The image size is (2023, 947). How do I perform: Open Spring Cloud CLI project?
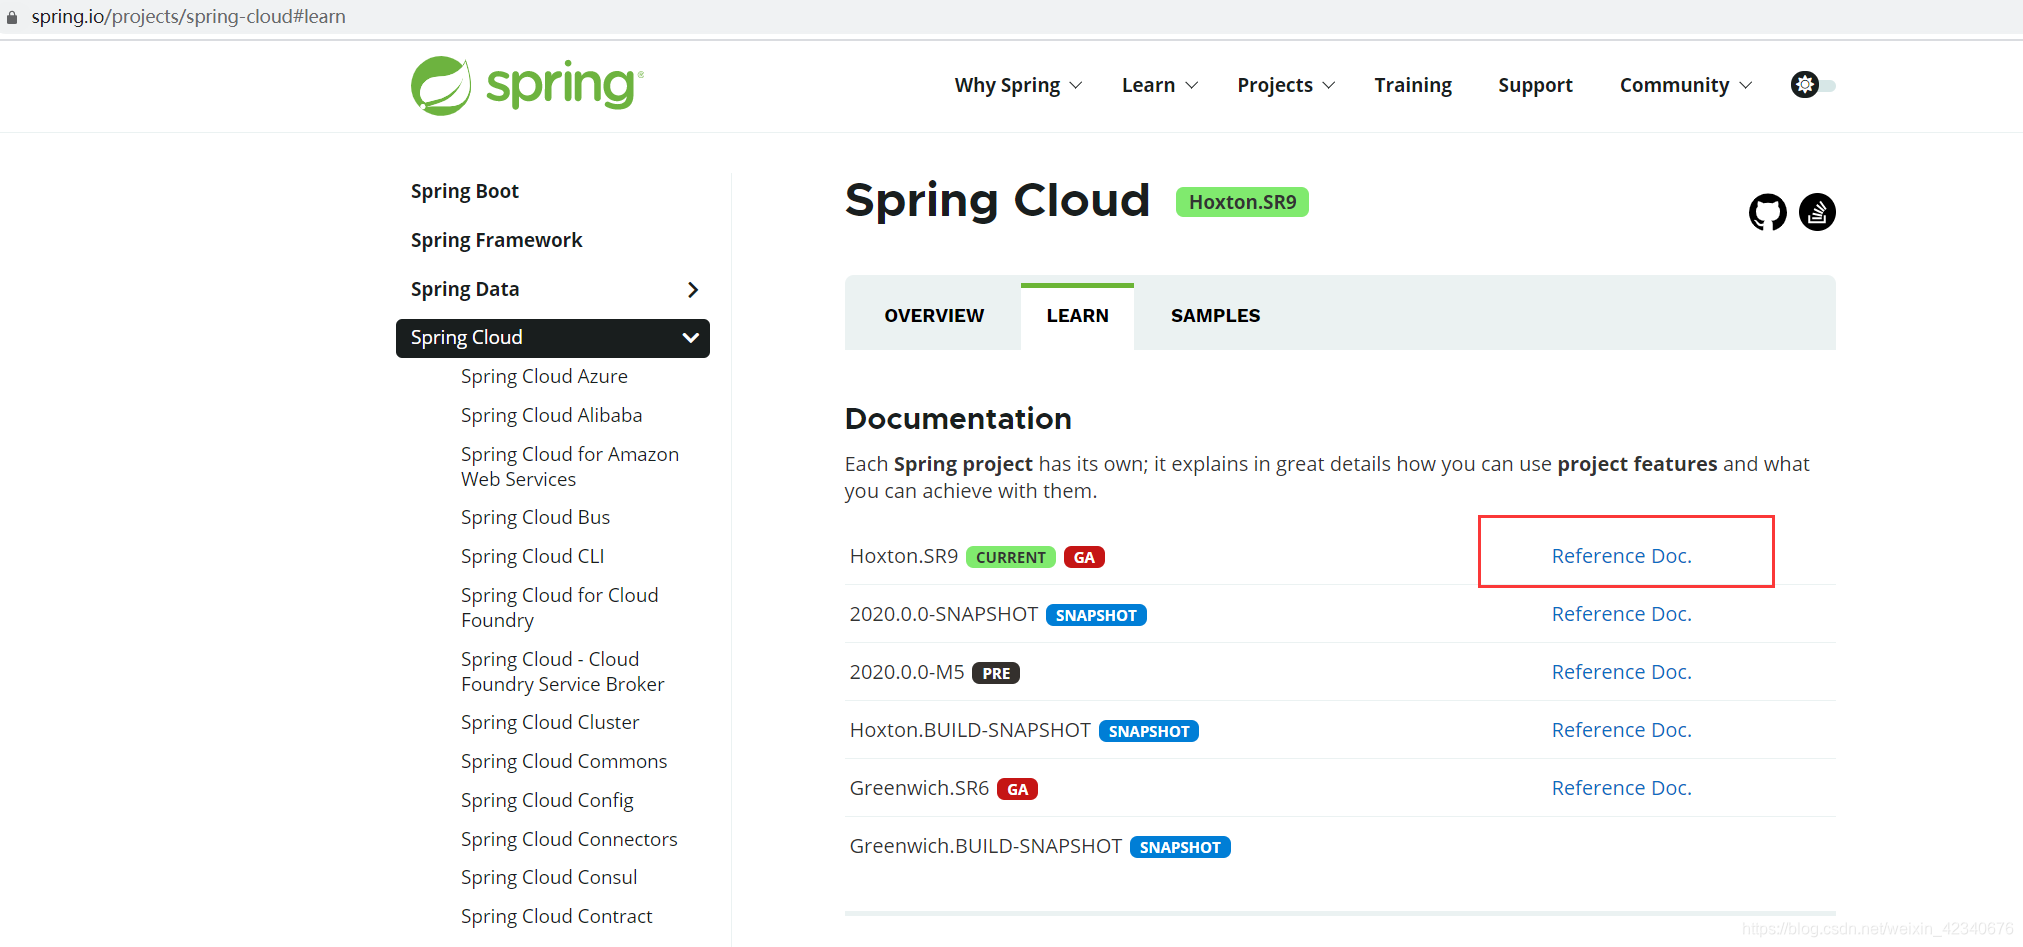tap(532, 557)
